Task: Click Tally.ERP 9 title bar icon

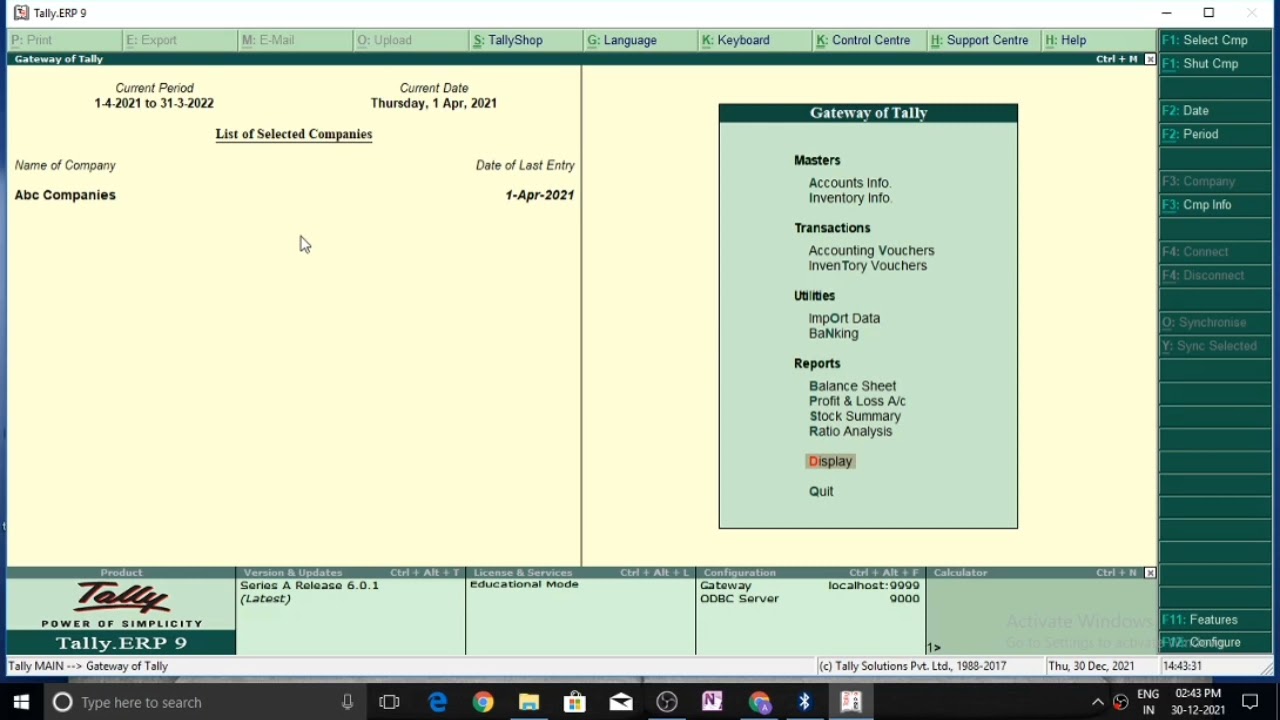Action: tap(21, 13)
